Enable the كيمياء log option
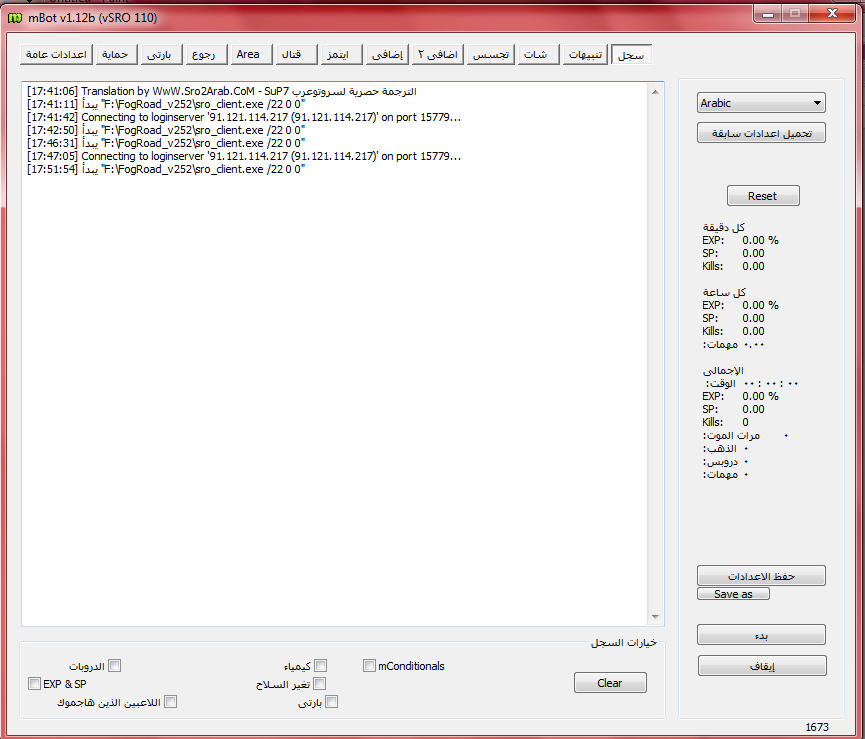This screenshot has height=739, width=865. point(321,666)
